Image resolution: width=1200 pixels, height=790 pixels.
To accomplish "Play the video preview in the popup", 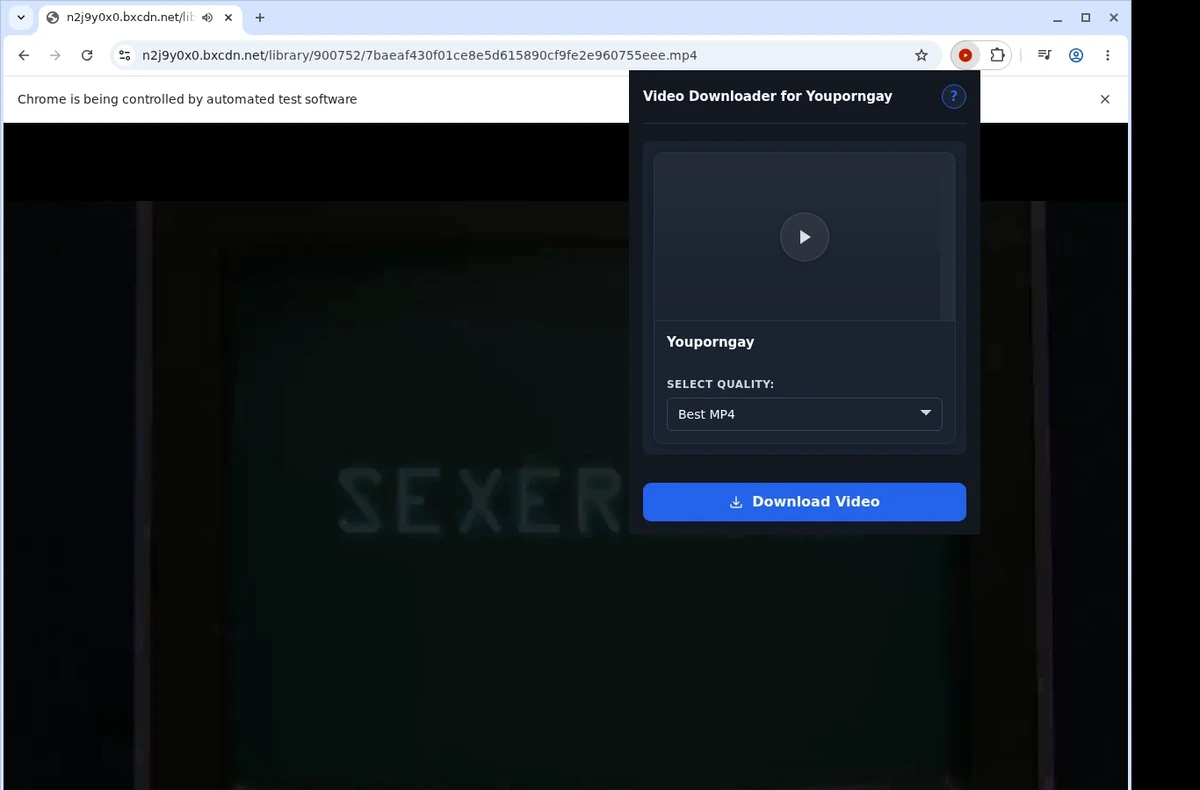I will pyautogui.click(x=804, y=237).
